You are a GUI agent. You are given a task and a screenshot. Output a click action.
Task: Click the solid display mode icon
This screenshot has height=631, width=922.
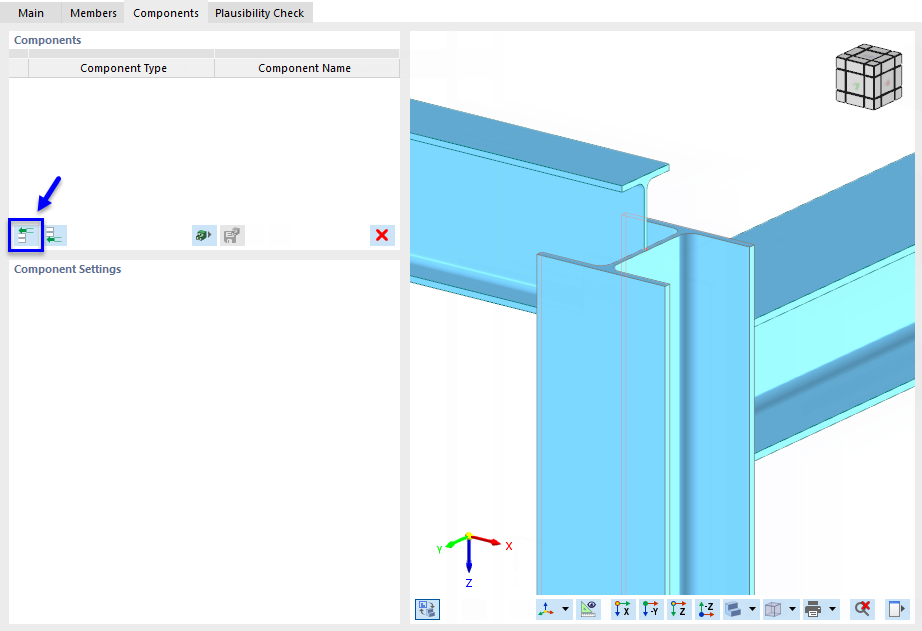[x=733, y=609]
